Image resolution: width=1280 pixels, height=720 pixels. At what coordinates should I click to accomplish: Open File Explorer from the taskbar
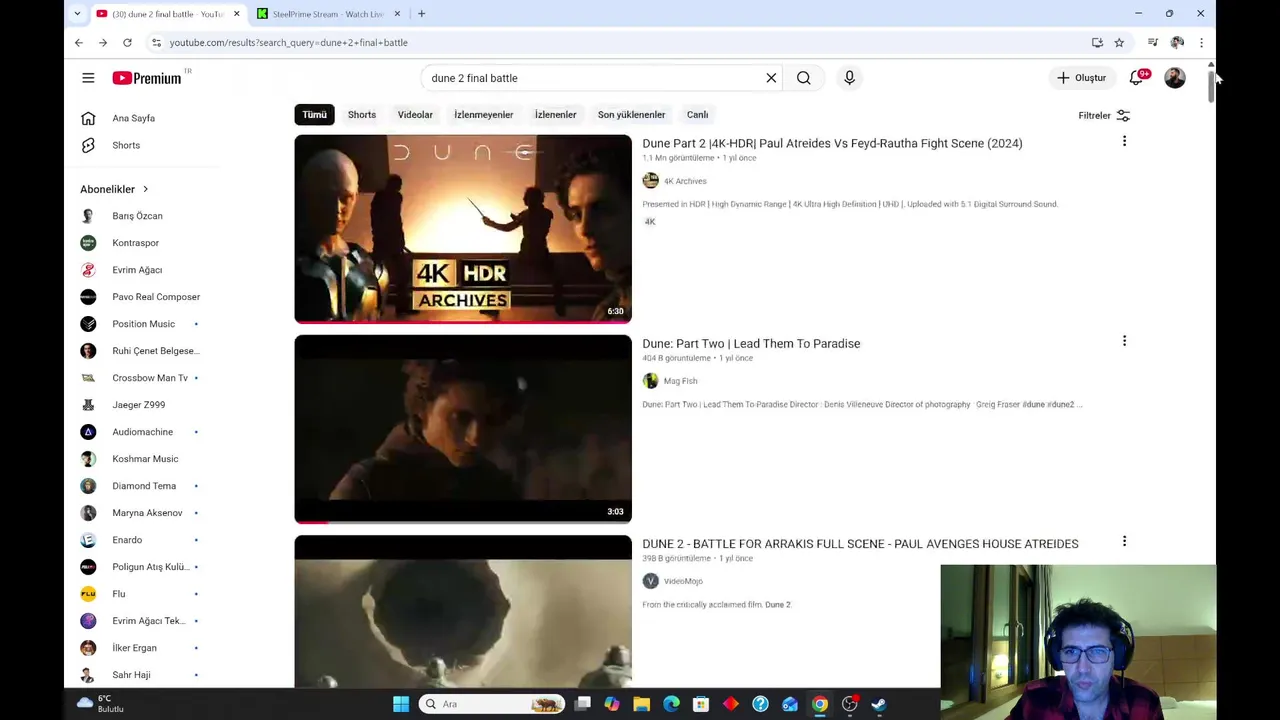pos(642,704)
